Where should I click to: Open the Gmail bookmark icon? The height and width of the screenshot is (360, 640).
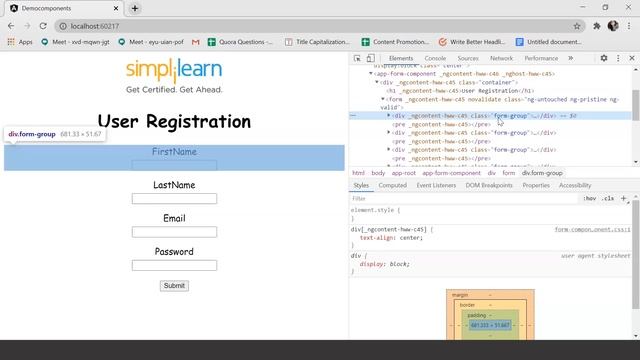coord(196,42)
